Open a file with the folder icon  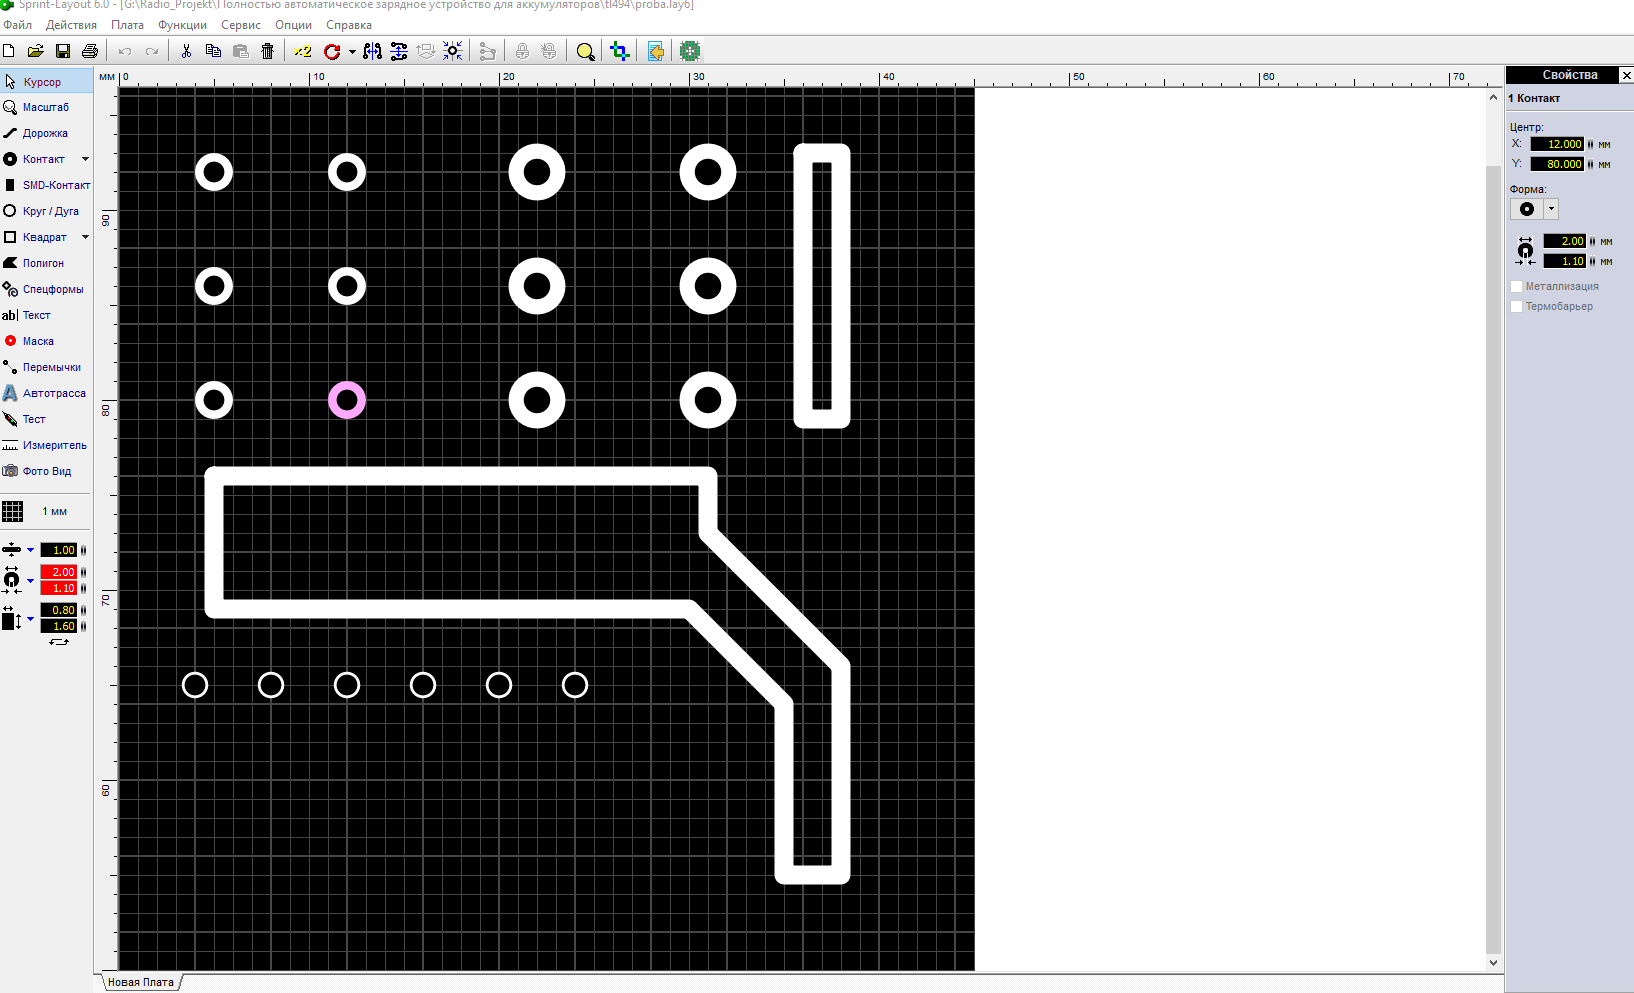(35, 51)
